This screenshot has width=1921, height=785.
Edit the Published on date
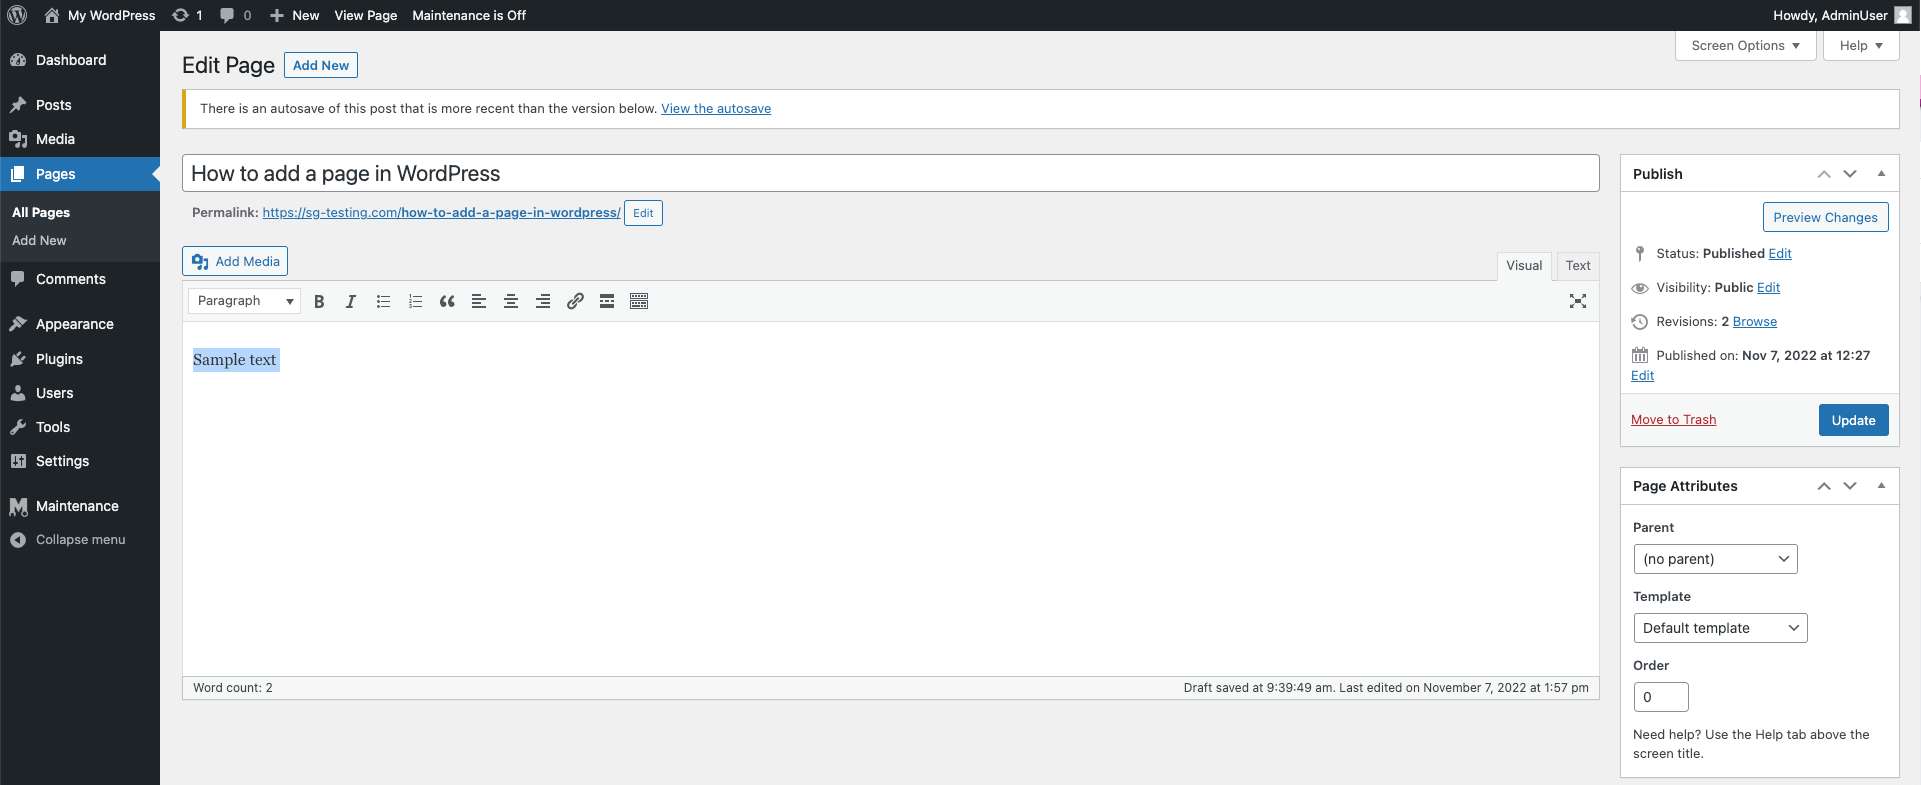(1642, 376)
